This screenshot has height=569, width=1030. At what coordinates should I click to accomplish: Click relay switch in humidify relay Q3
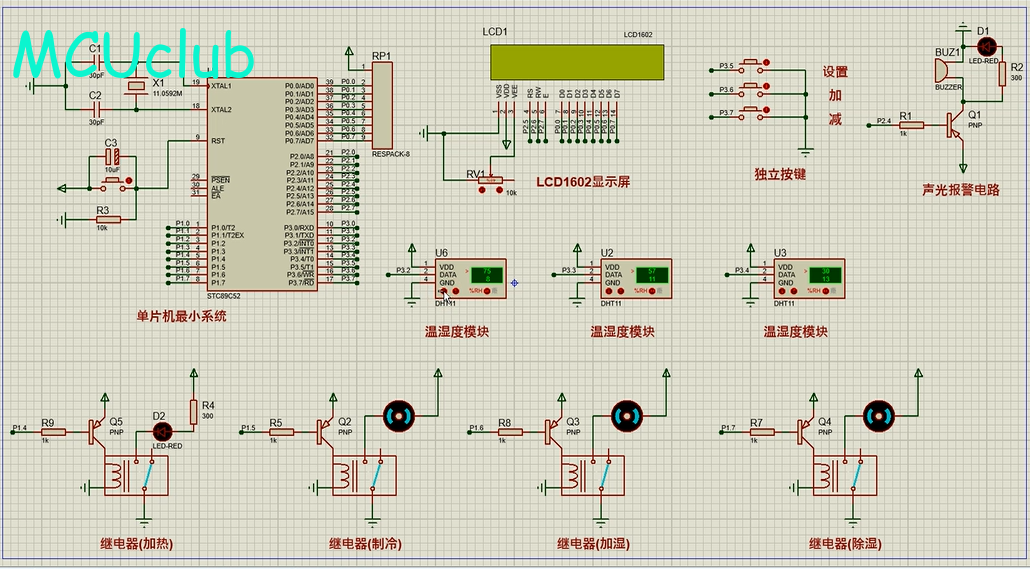point(603,476)
